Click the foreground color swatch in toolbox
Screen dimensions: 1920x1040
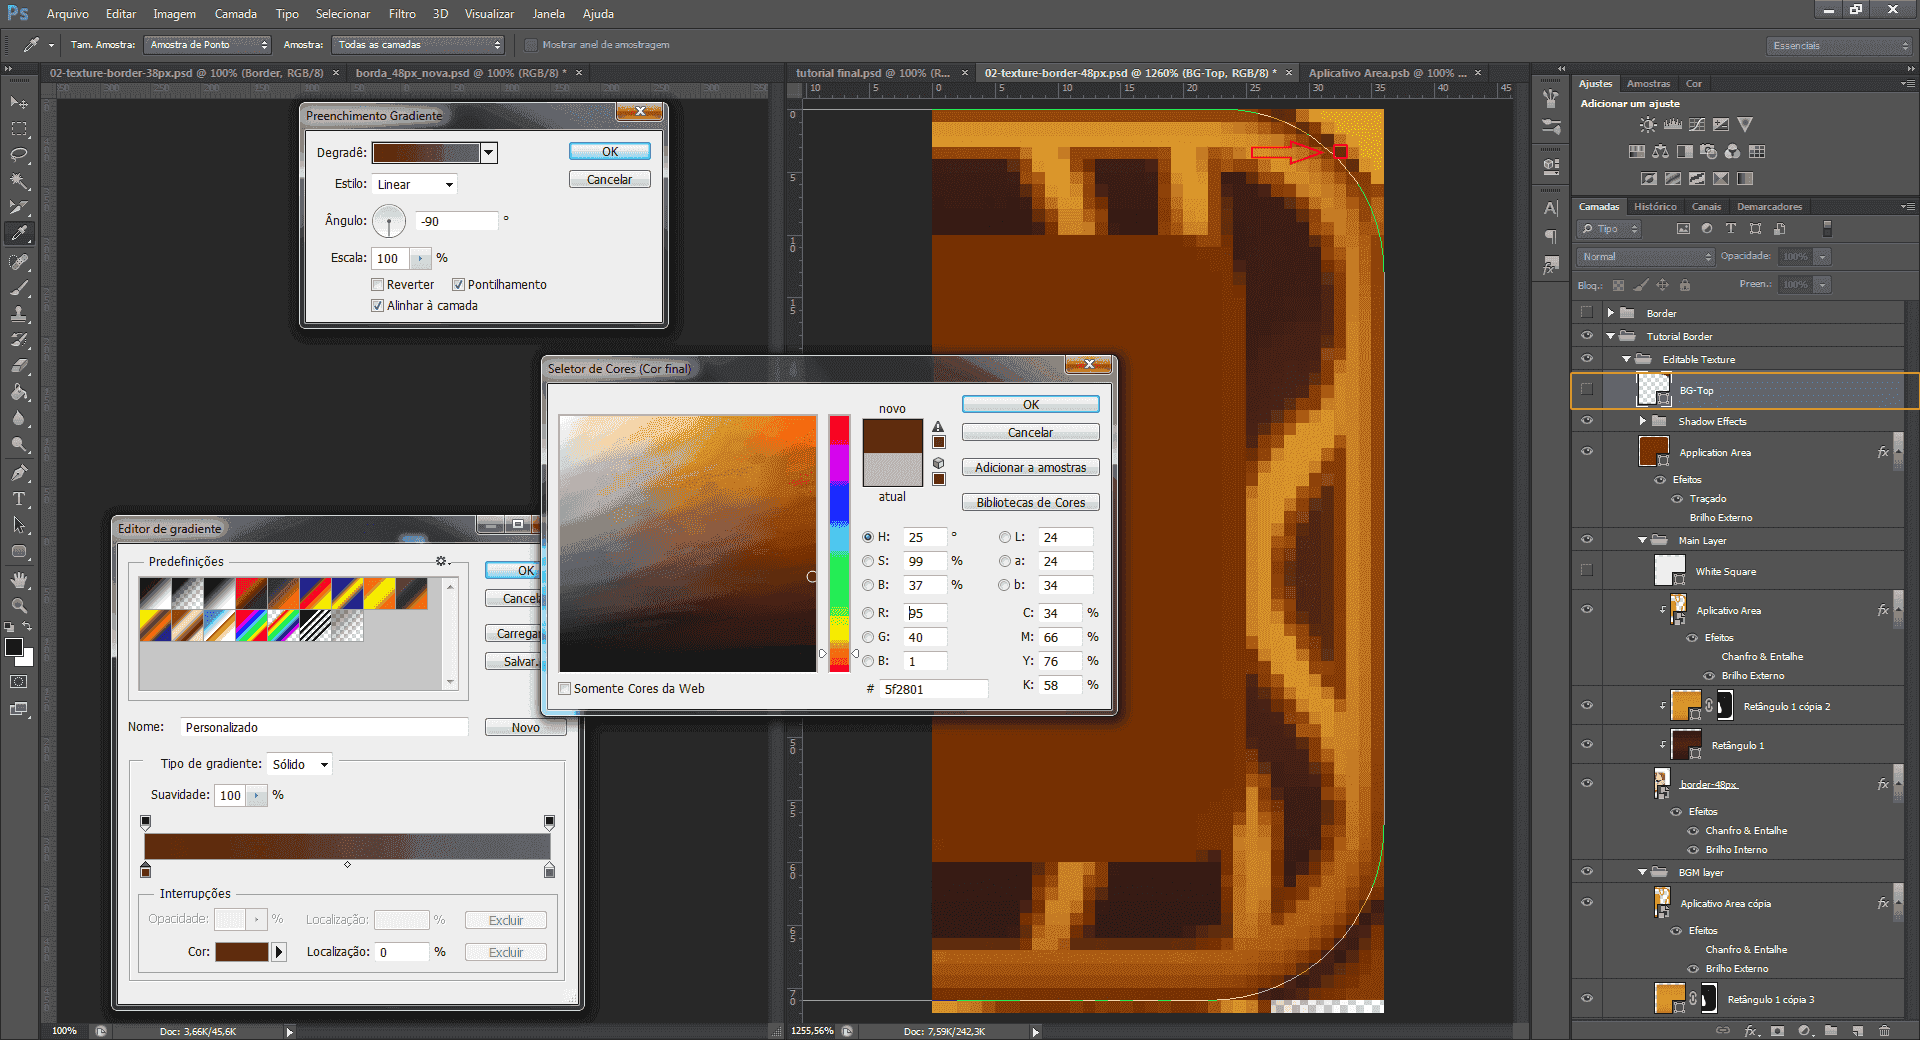pyautogui.click(x=14, y=647)
